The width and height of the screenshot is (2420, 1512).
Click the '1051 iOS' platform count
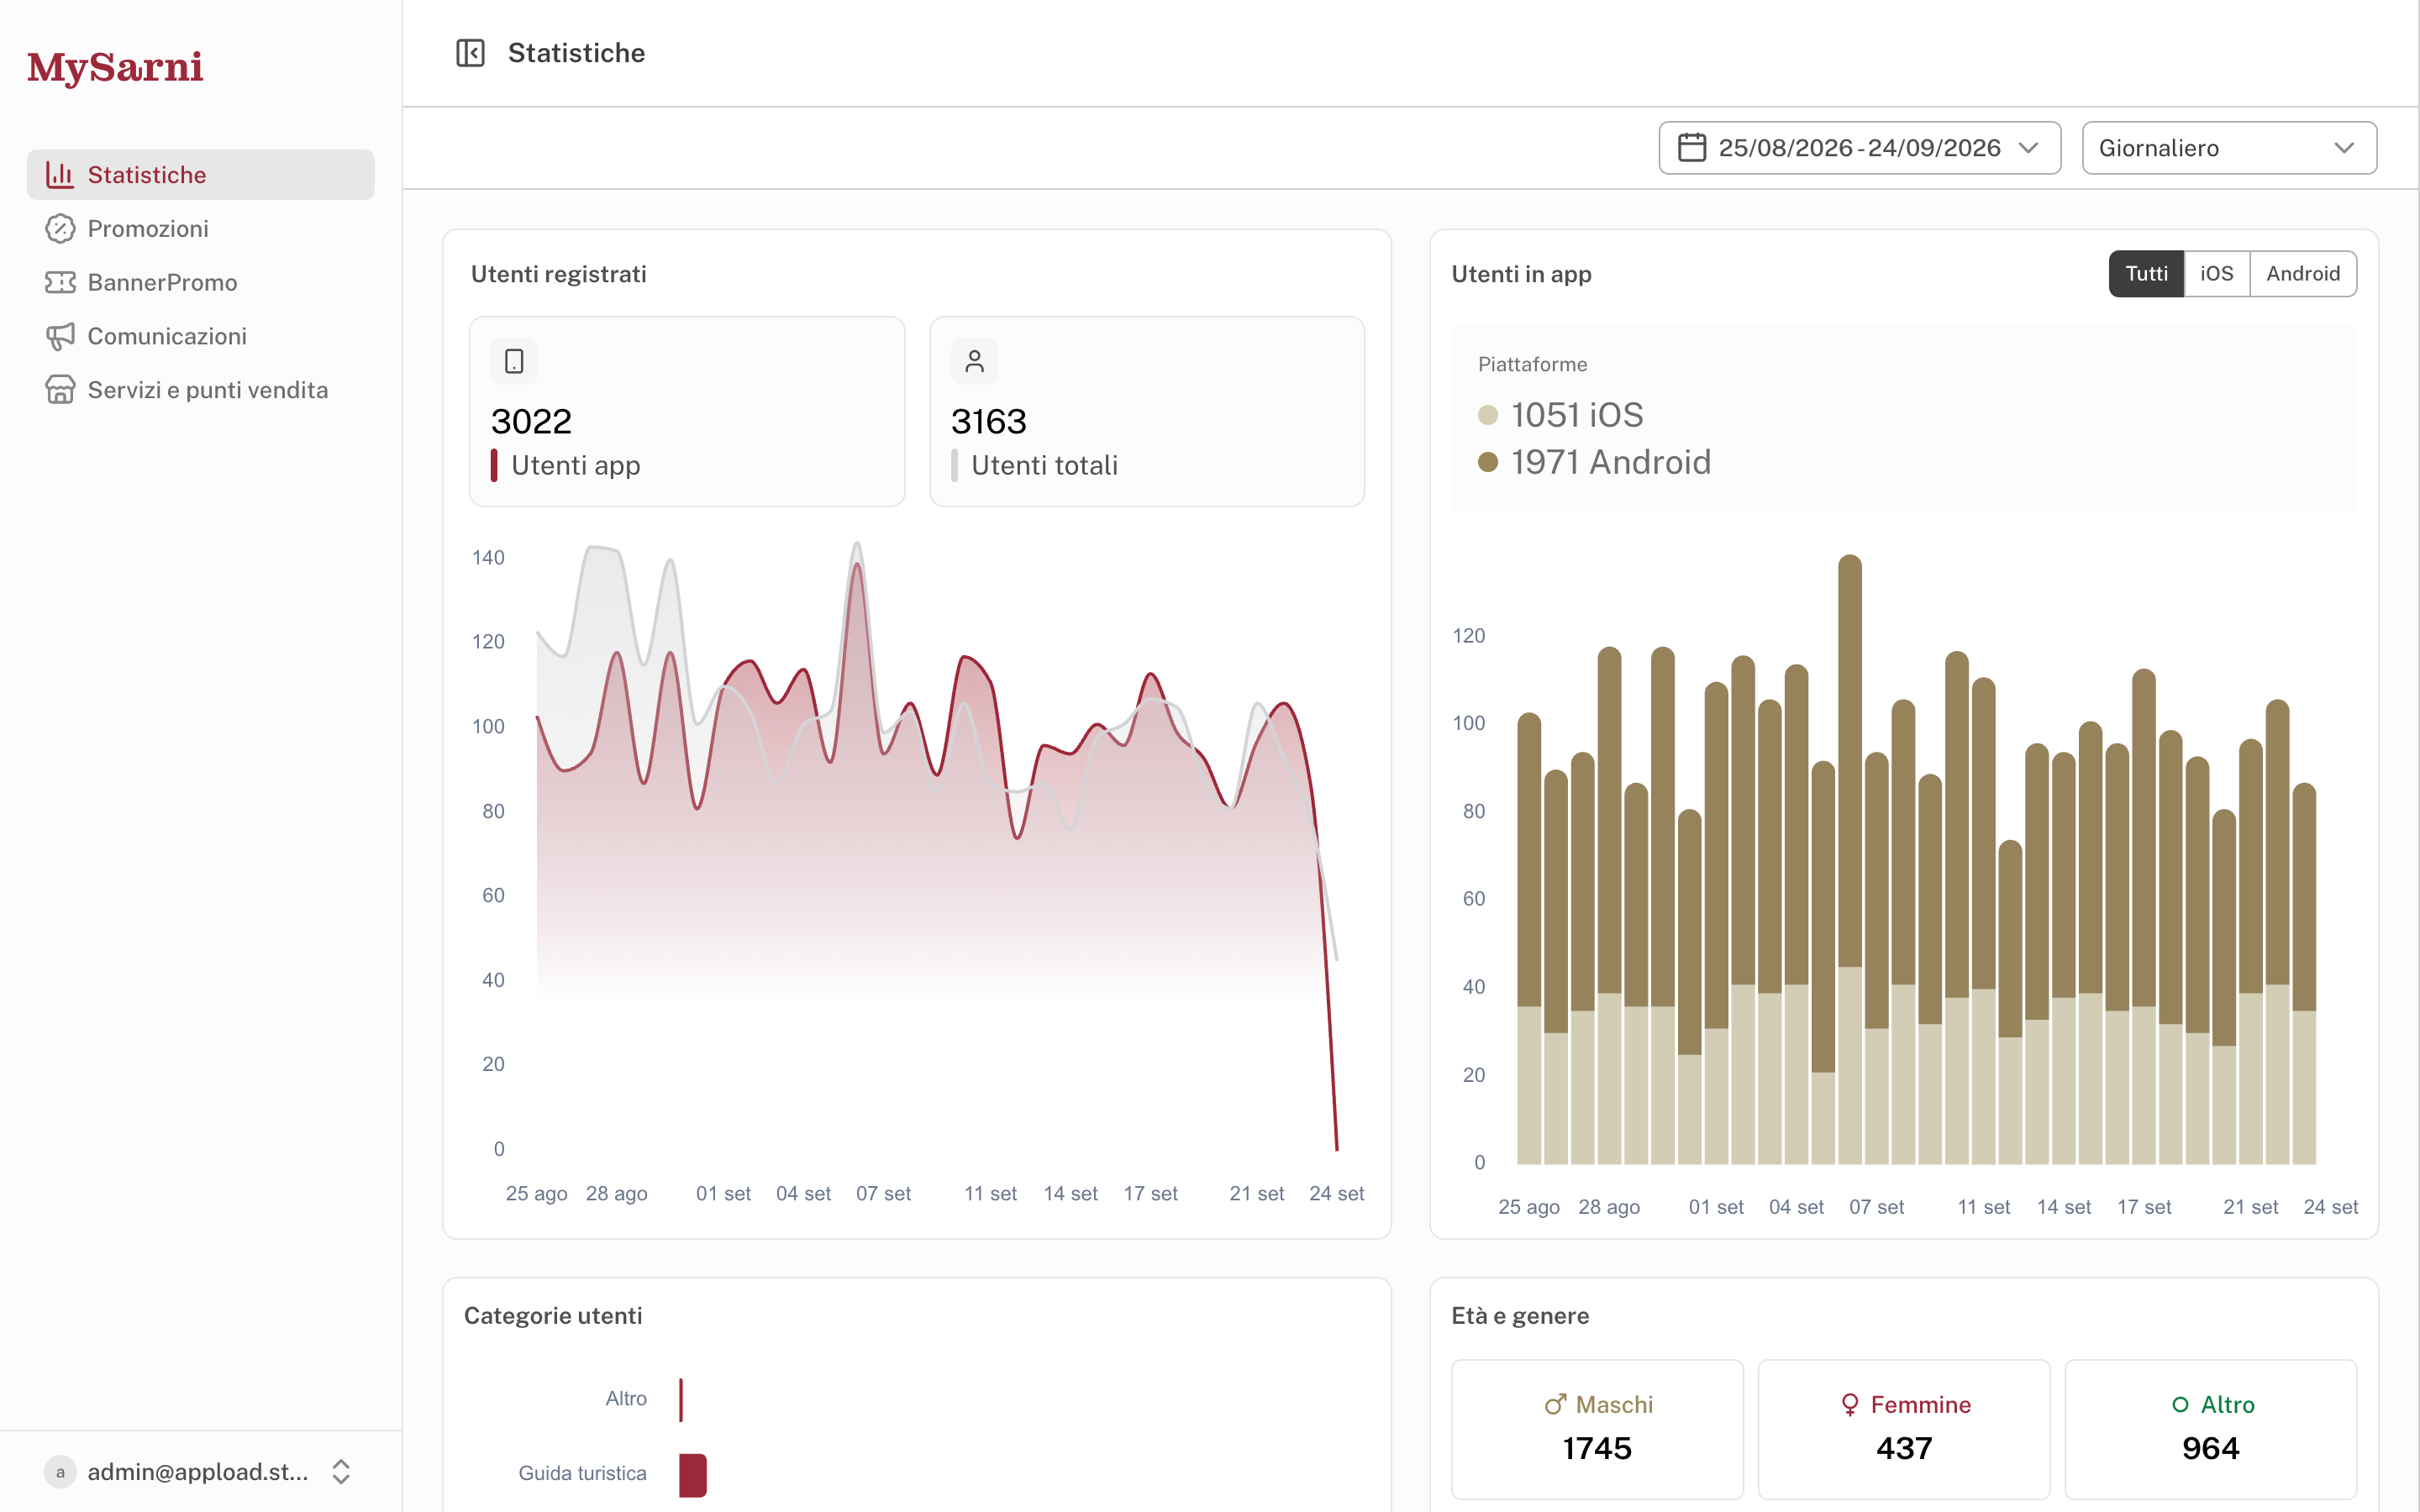click(x=1577, y=415)
